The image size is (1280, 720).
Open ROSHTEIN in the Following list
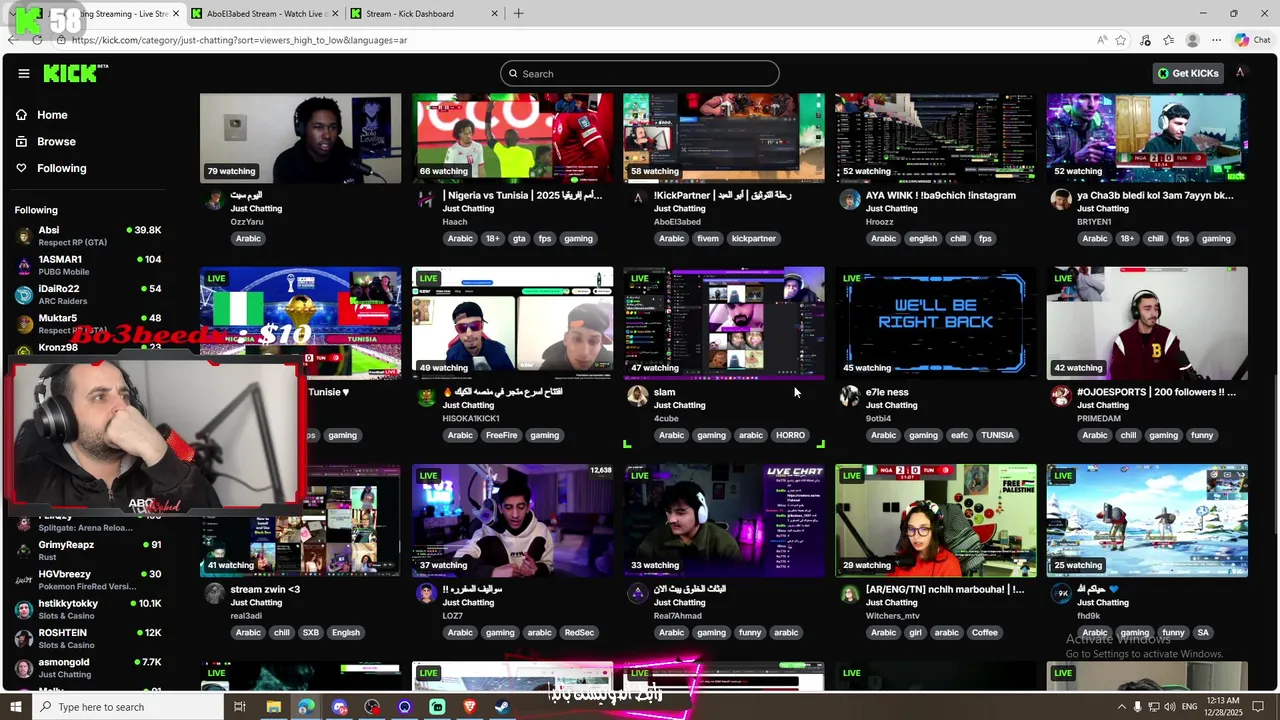click(88, 639)
